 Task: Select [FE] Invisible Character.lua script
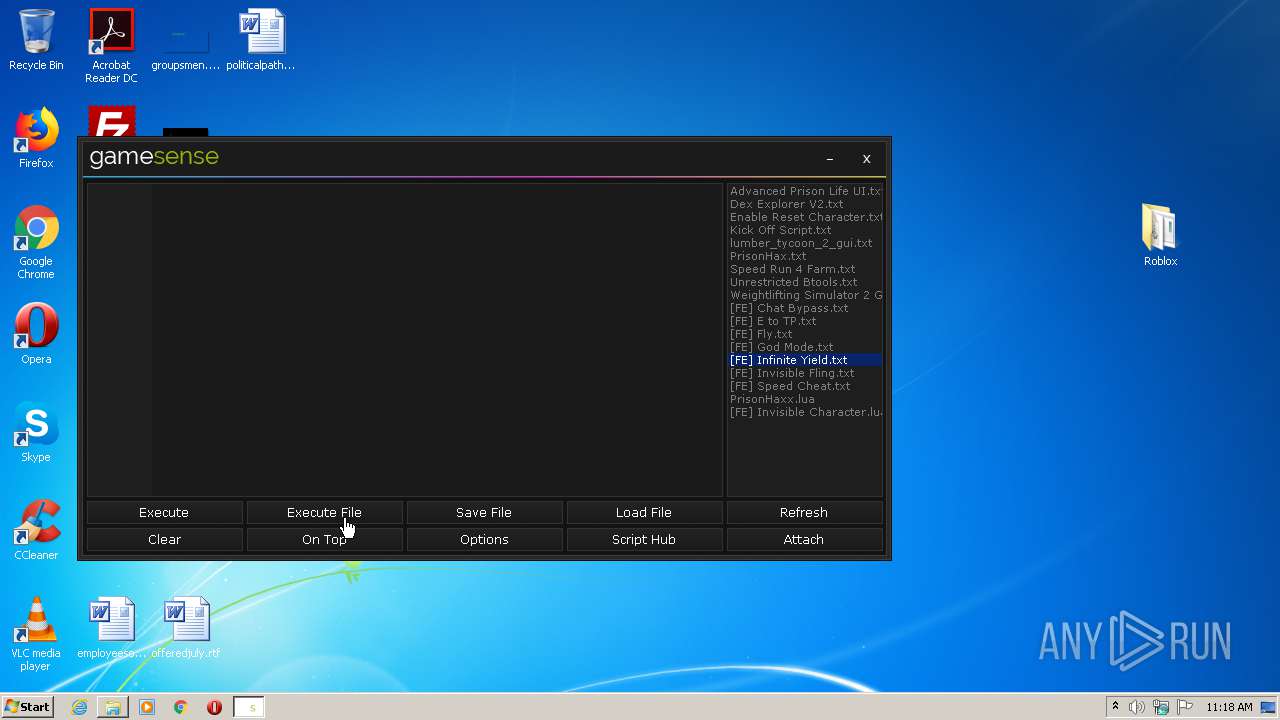coord(805,412)
